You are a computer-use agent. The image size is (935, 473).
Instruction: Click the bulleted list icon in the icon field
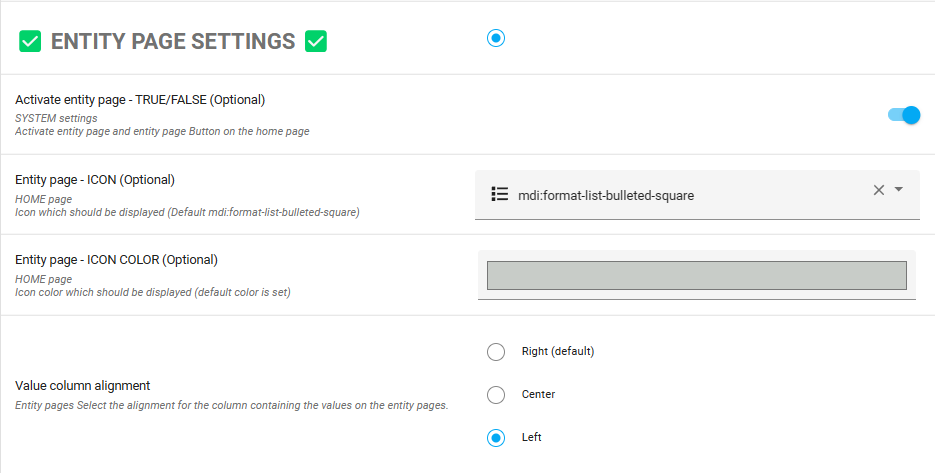click(500, 194)
